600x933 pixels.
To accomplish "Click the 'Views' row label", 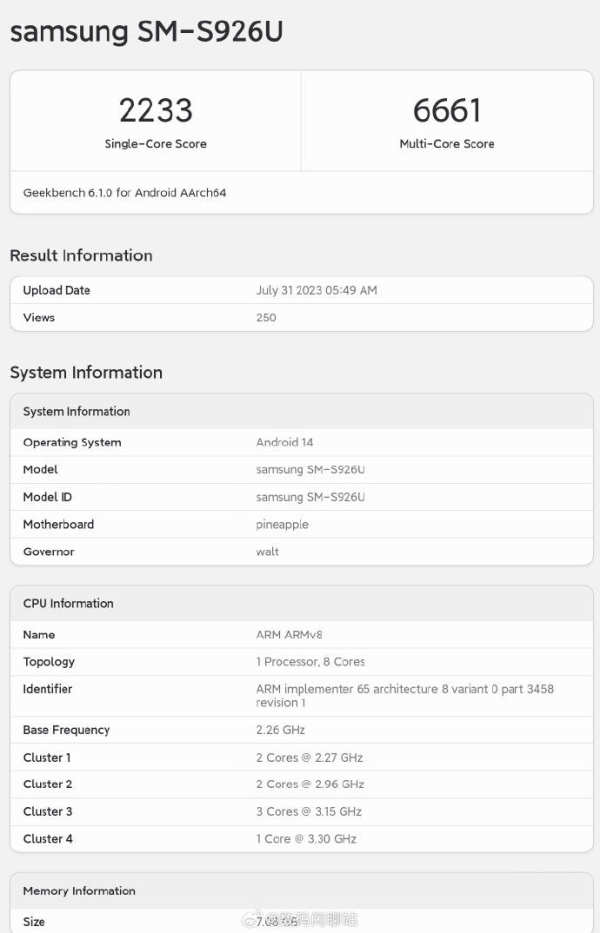I will 39,318.
